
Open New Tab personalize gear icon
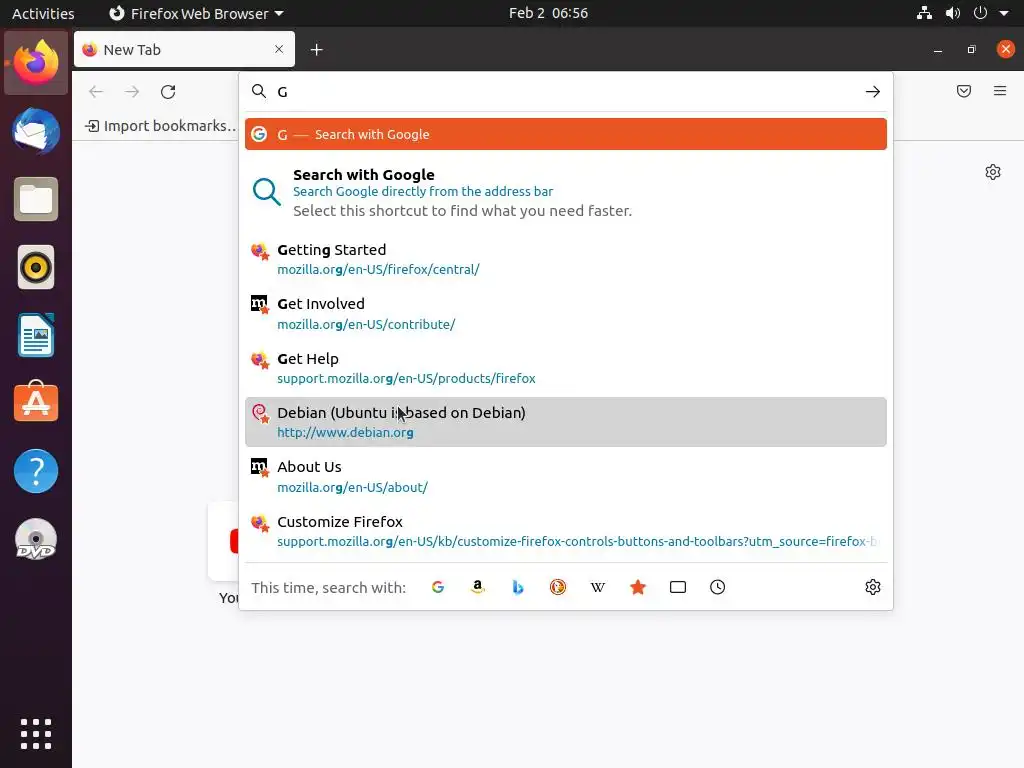993,172
